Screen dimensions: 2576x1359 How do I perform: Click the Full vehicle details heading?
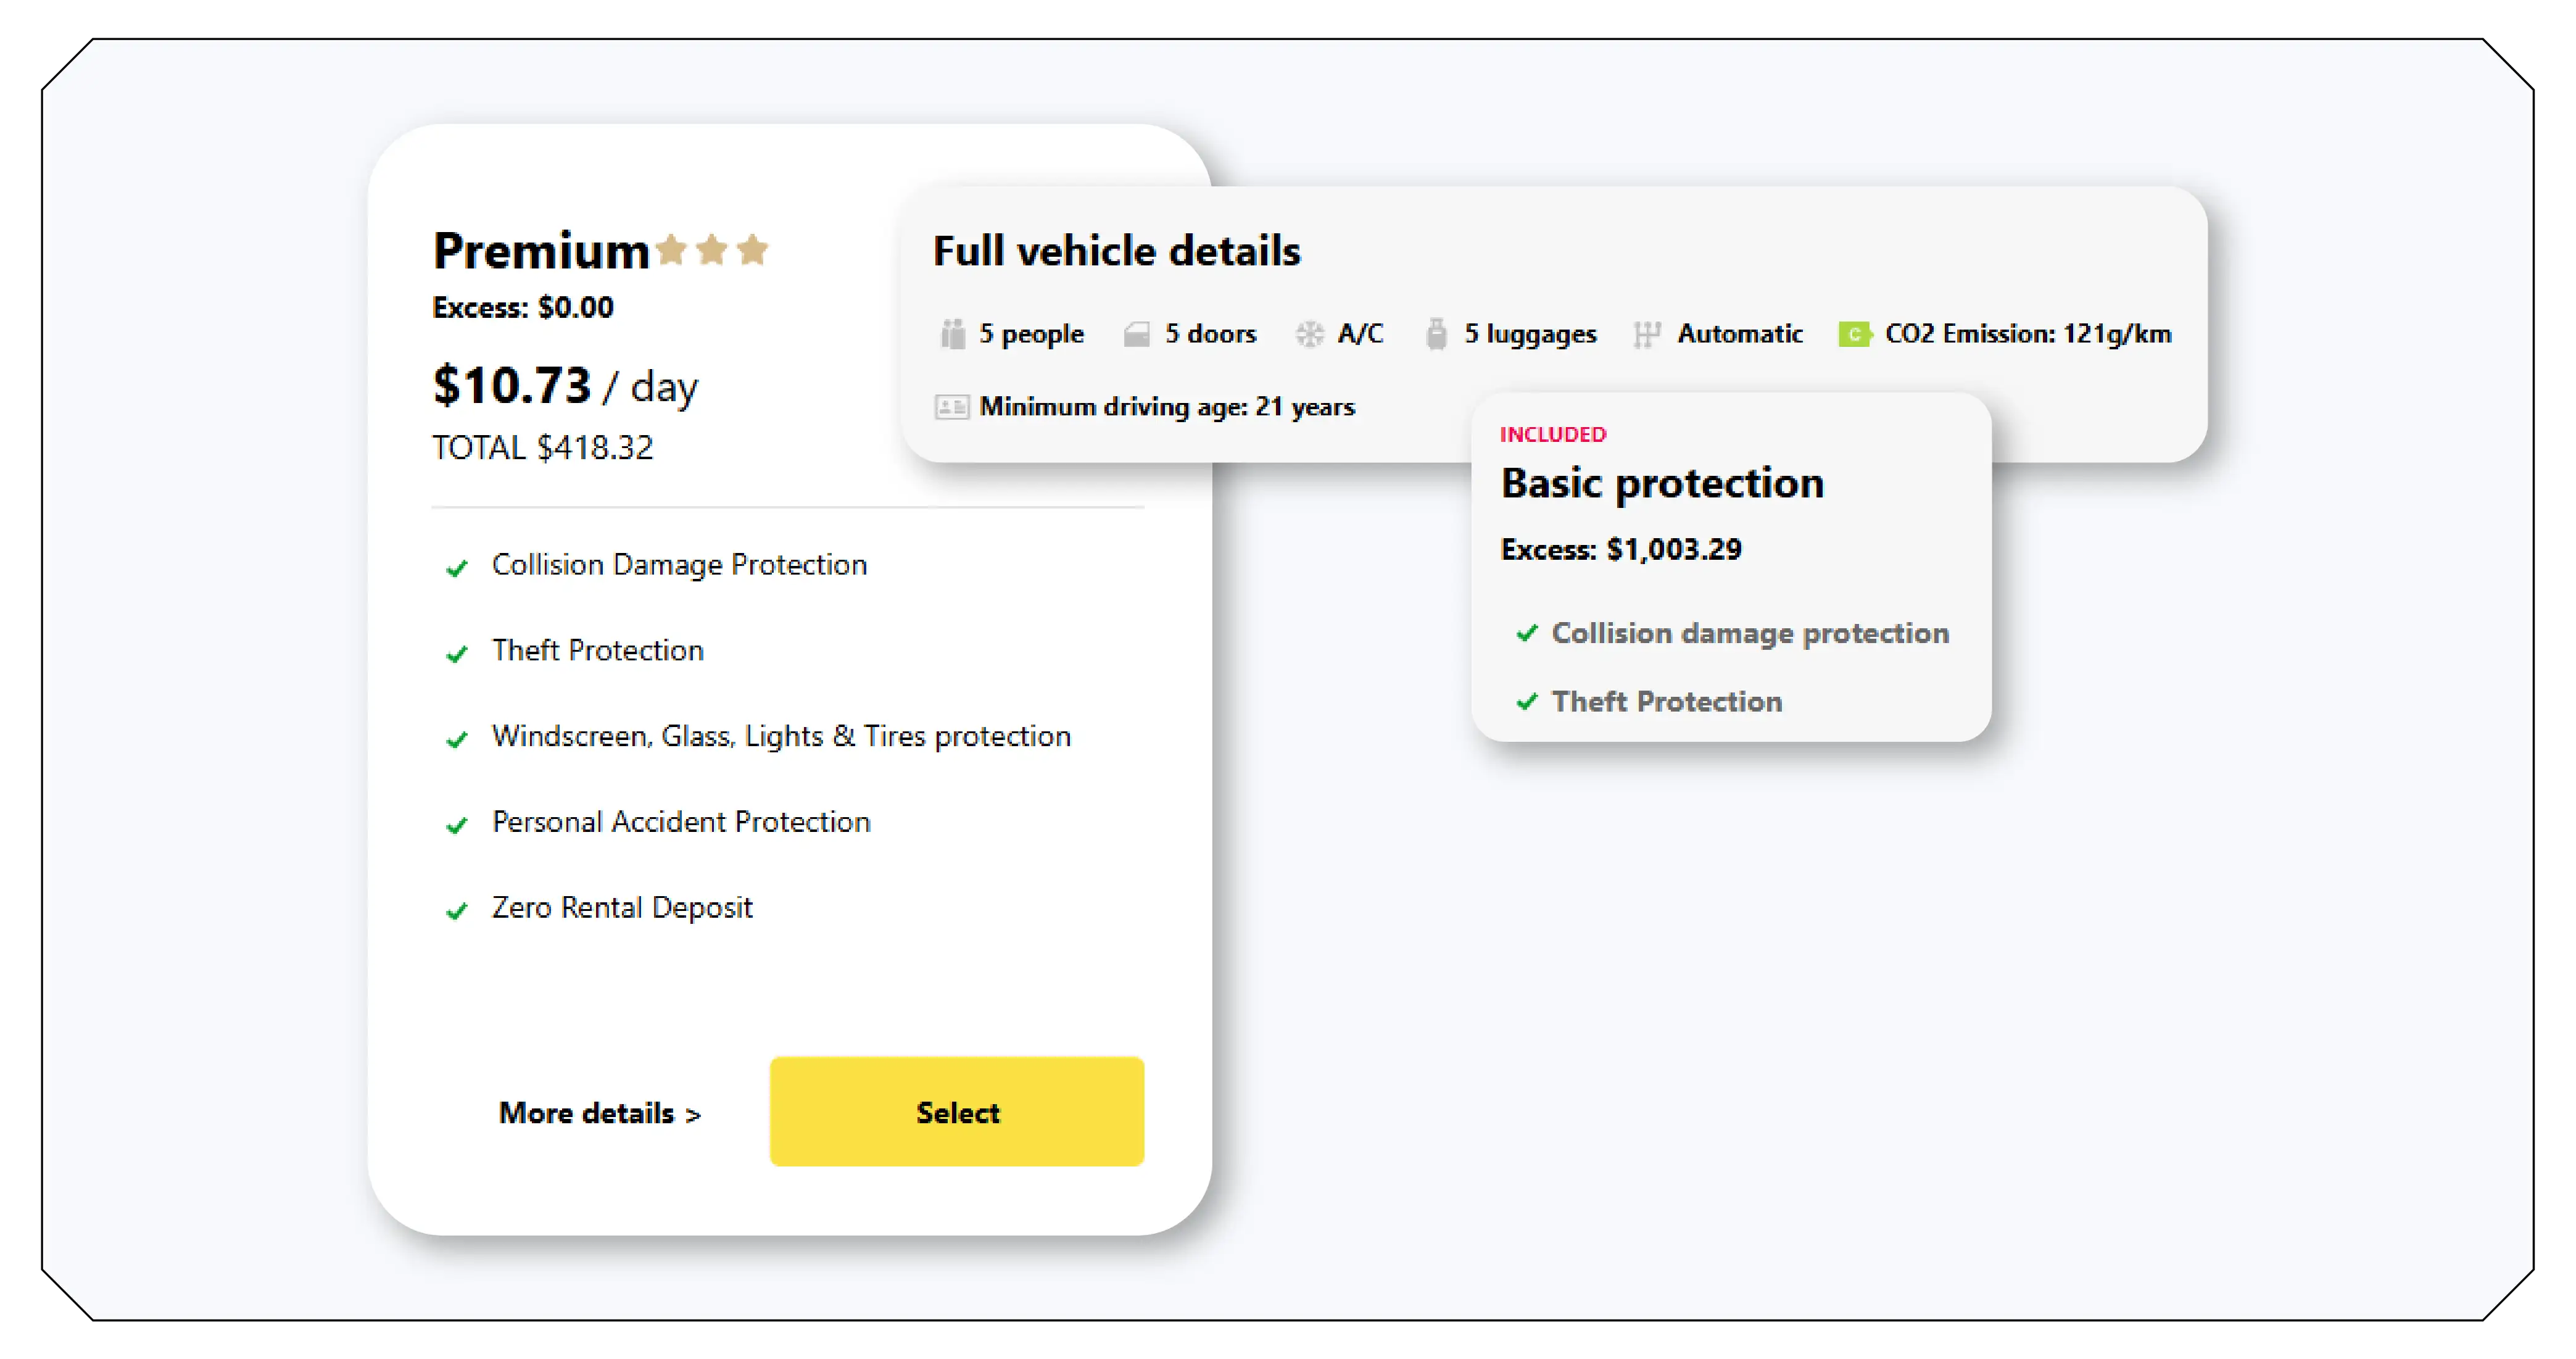pos(1116,251)
